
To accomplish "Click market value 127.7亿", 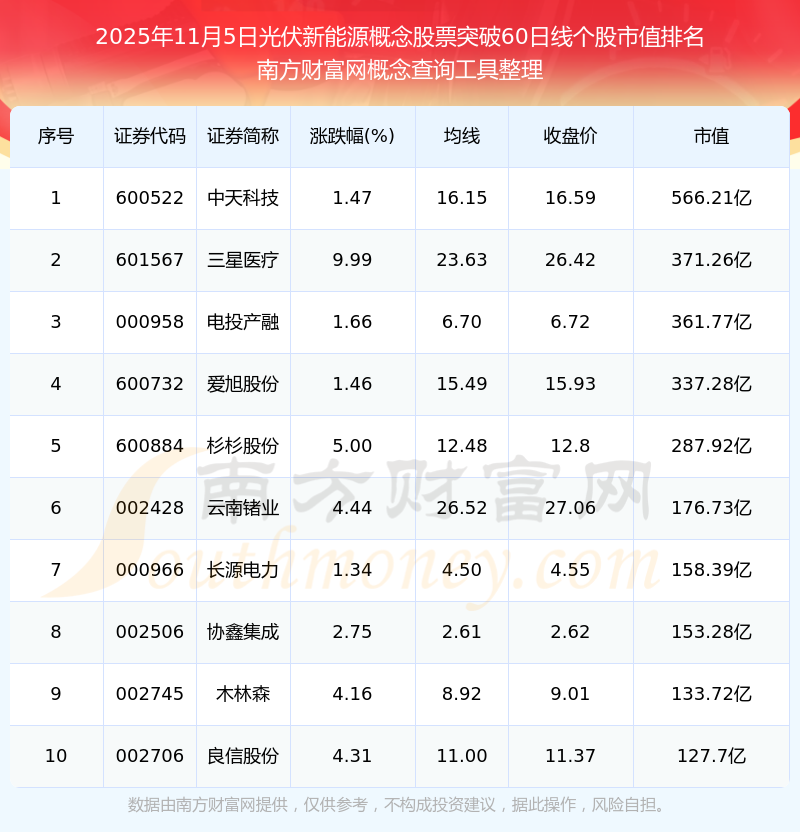I will tap(711, 757).
